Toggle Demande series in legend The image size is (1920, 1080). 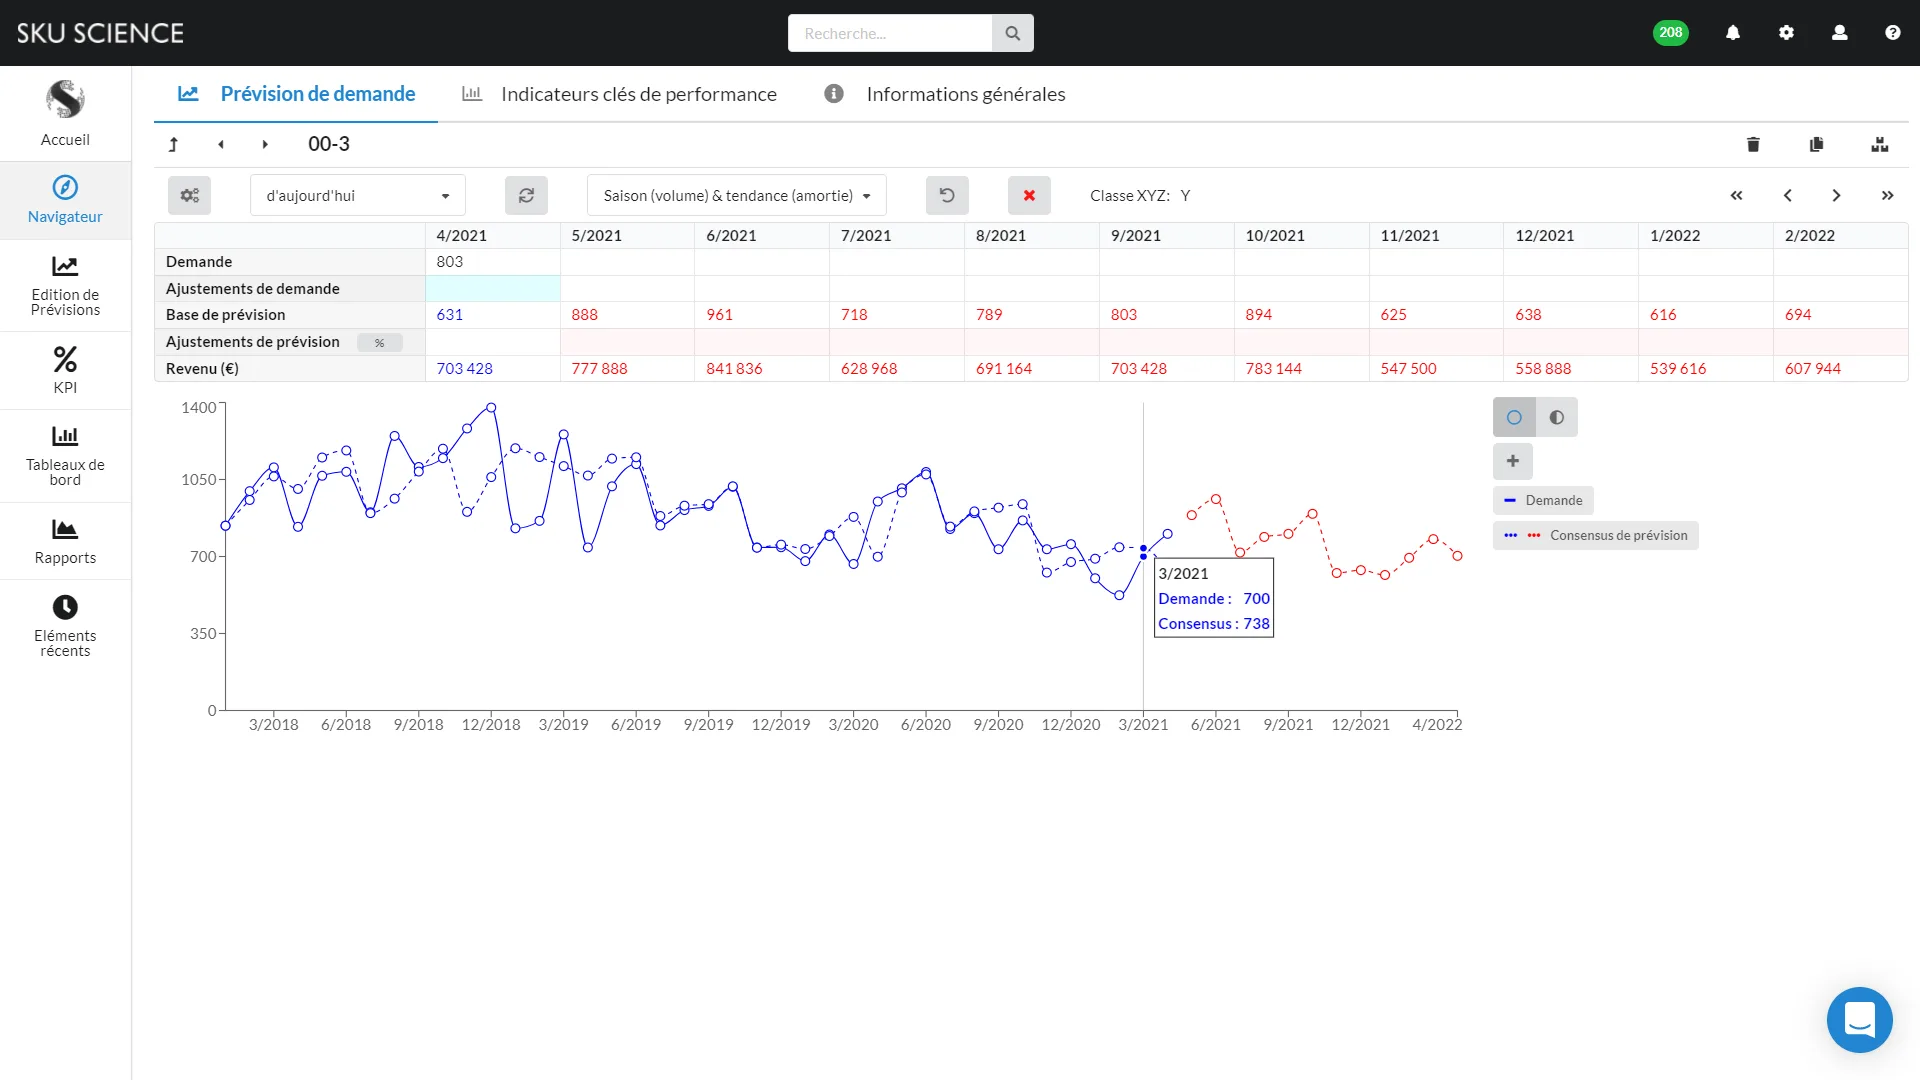[1543, 500]
